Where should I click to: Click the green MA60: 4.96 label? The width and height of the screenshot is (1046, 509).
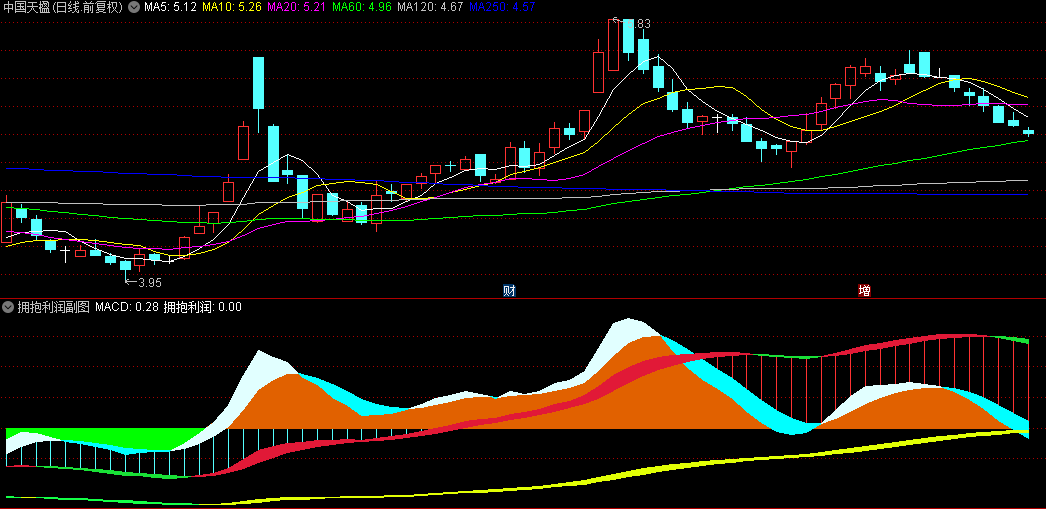click(361, 7)
